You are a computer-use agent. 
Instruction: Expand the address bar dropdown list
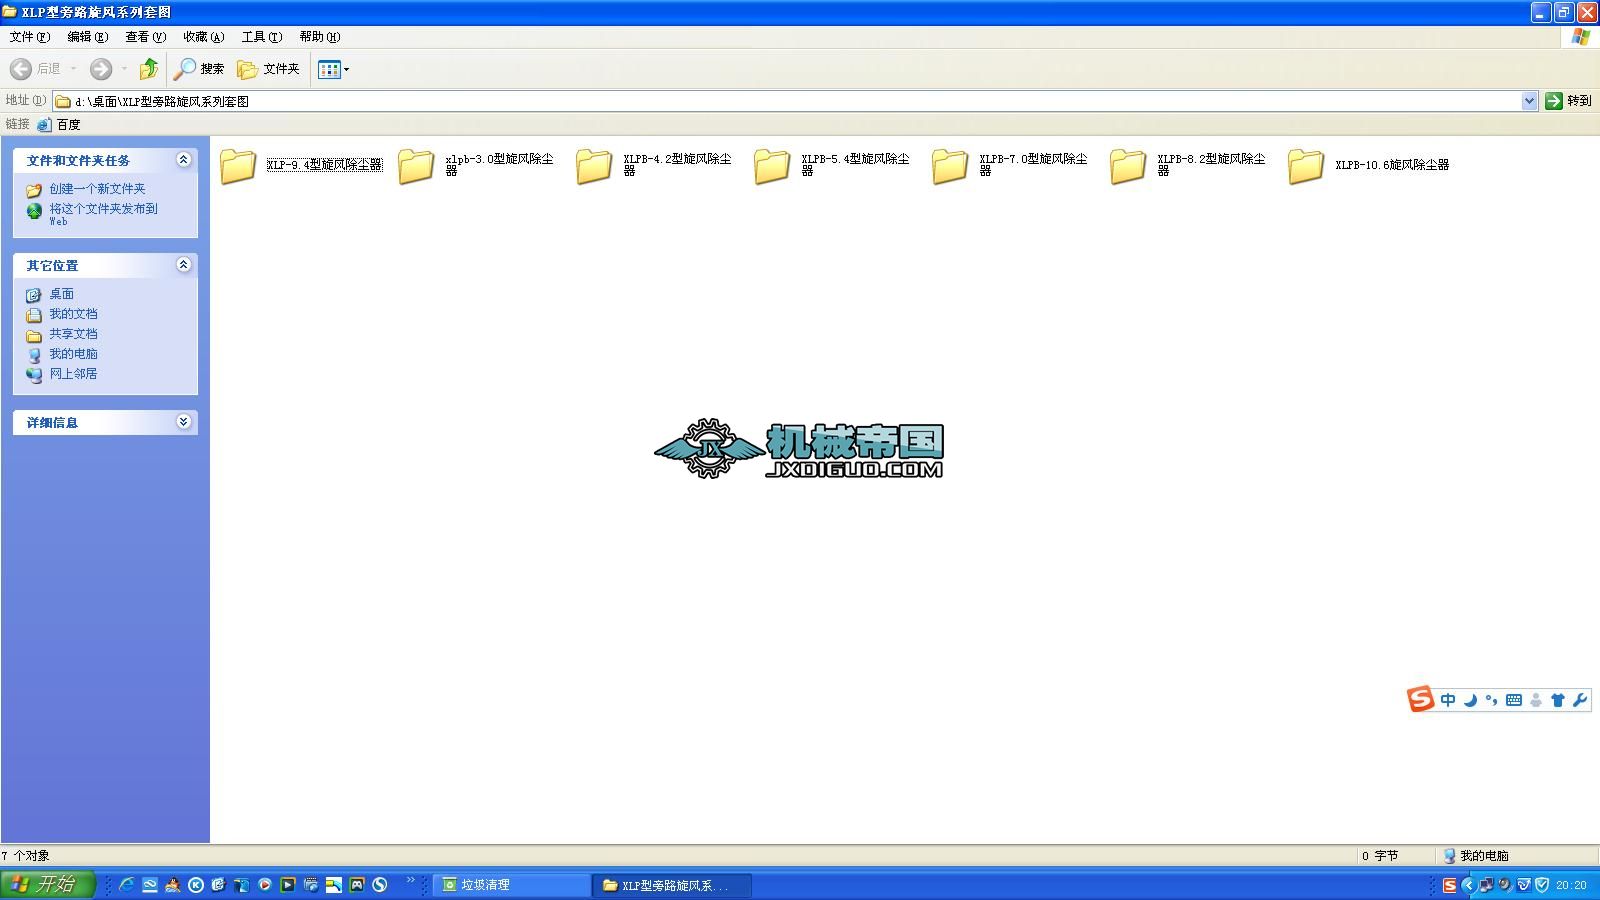1529,101
